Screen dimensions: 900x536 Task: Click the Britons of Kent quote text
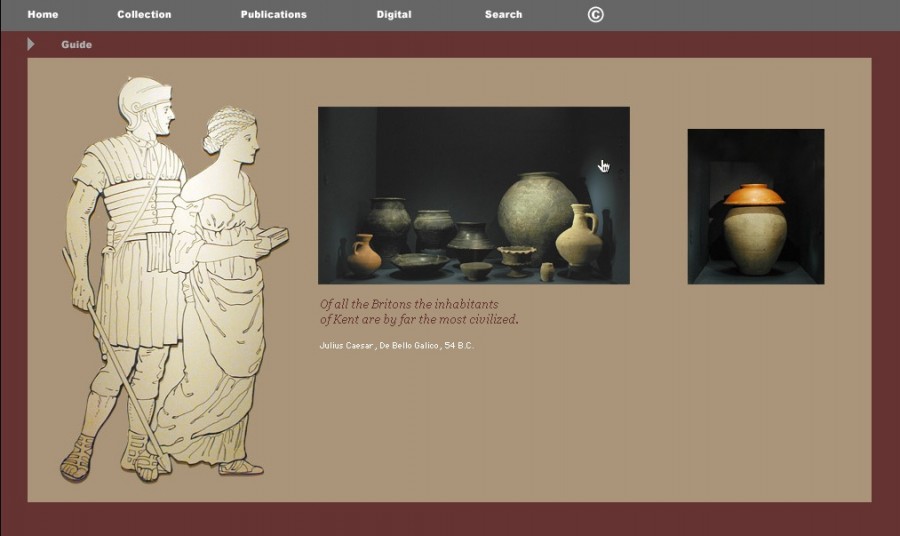click(x=418, y=311)
